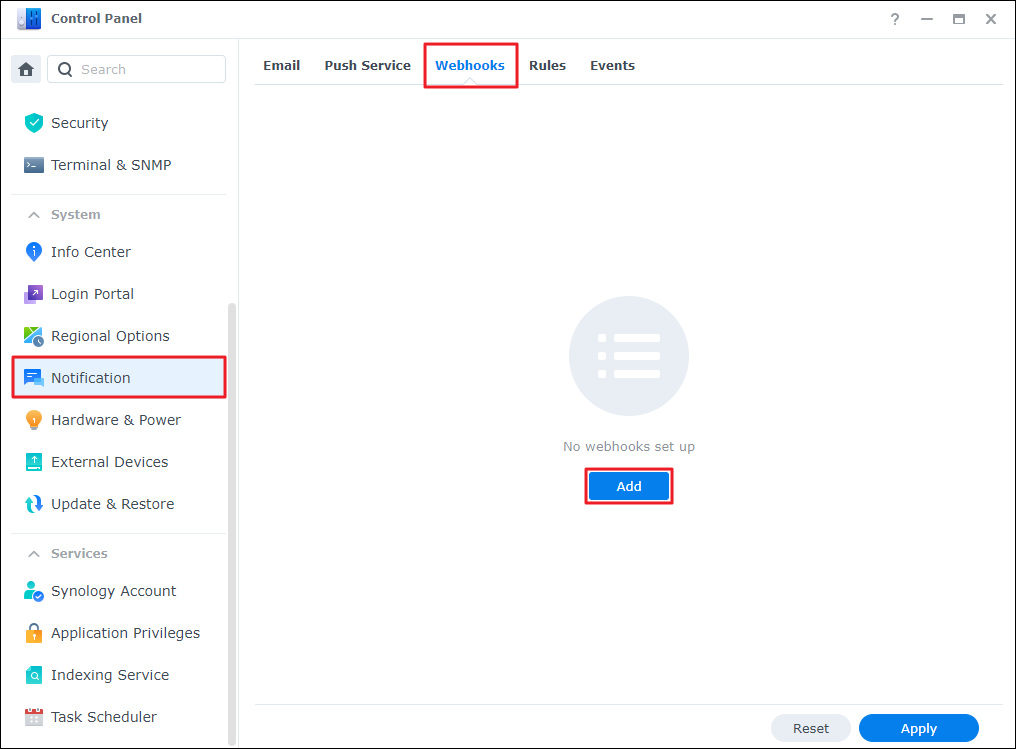Viewport: 1016px width, 749px height.
Task: Select Notification label in sidebar
Action: pos(91,378)
